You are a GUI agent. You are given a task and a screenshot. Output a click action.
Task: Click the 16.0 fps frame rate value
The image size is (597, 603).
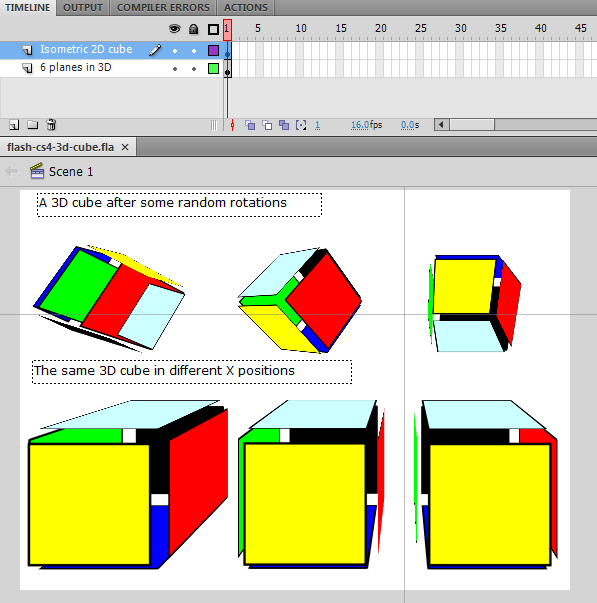click(360, 125)
